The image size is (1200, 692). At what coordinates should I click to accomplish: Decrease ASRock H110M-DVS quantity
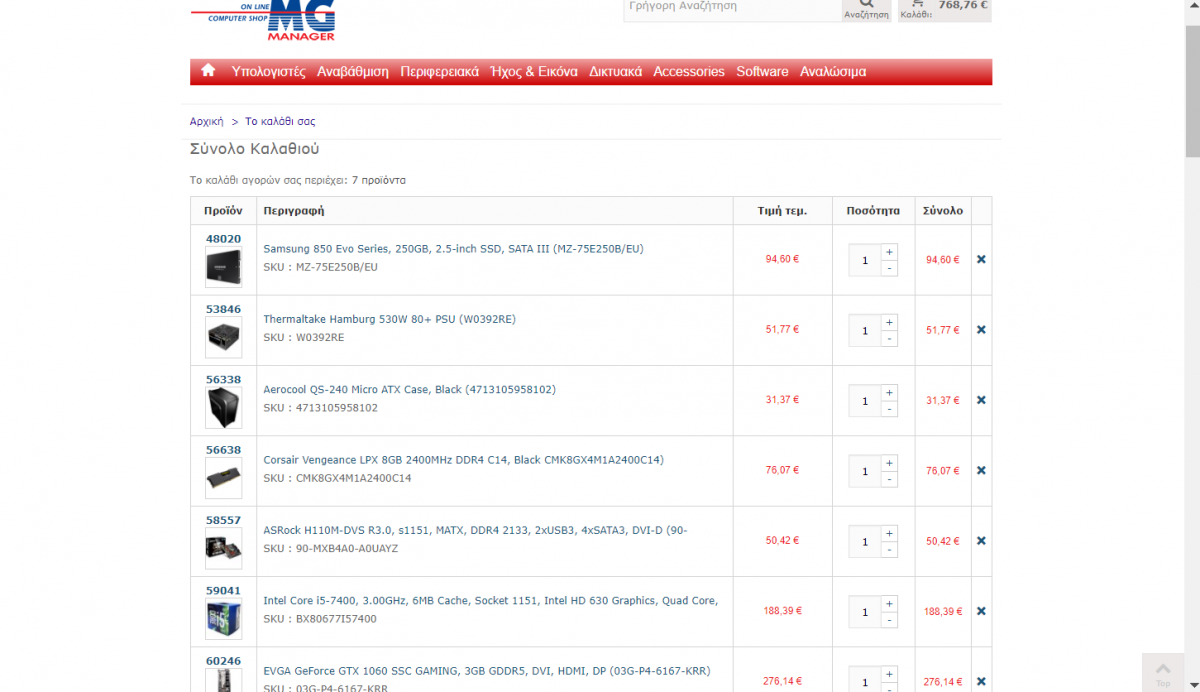(889, 549)
